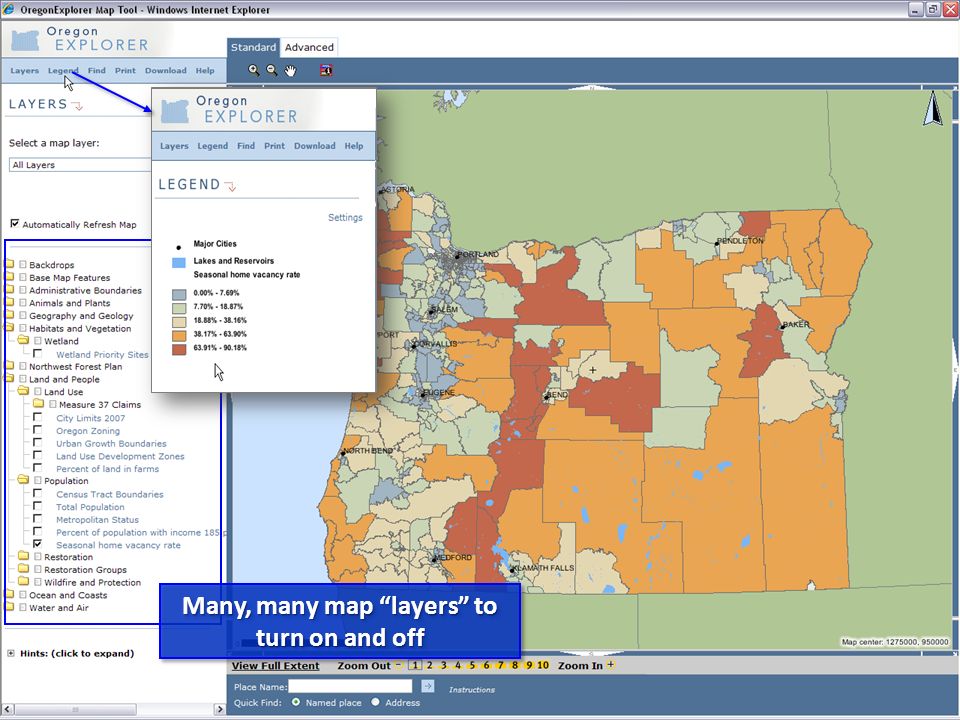Toggle Automatically Refresh Map checkbox
Viewport: 960px width, 720px height.
click(15, 223)
